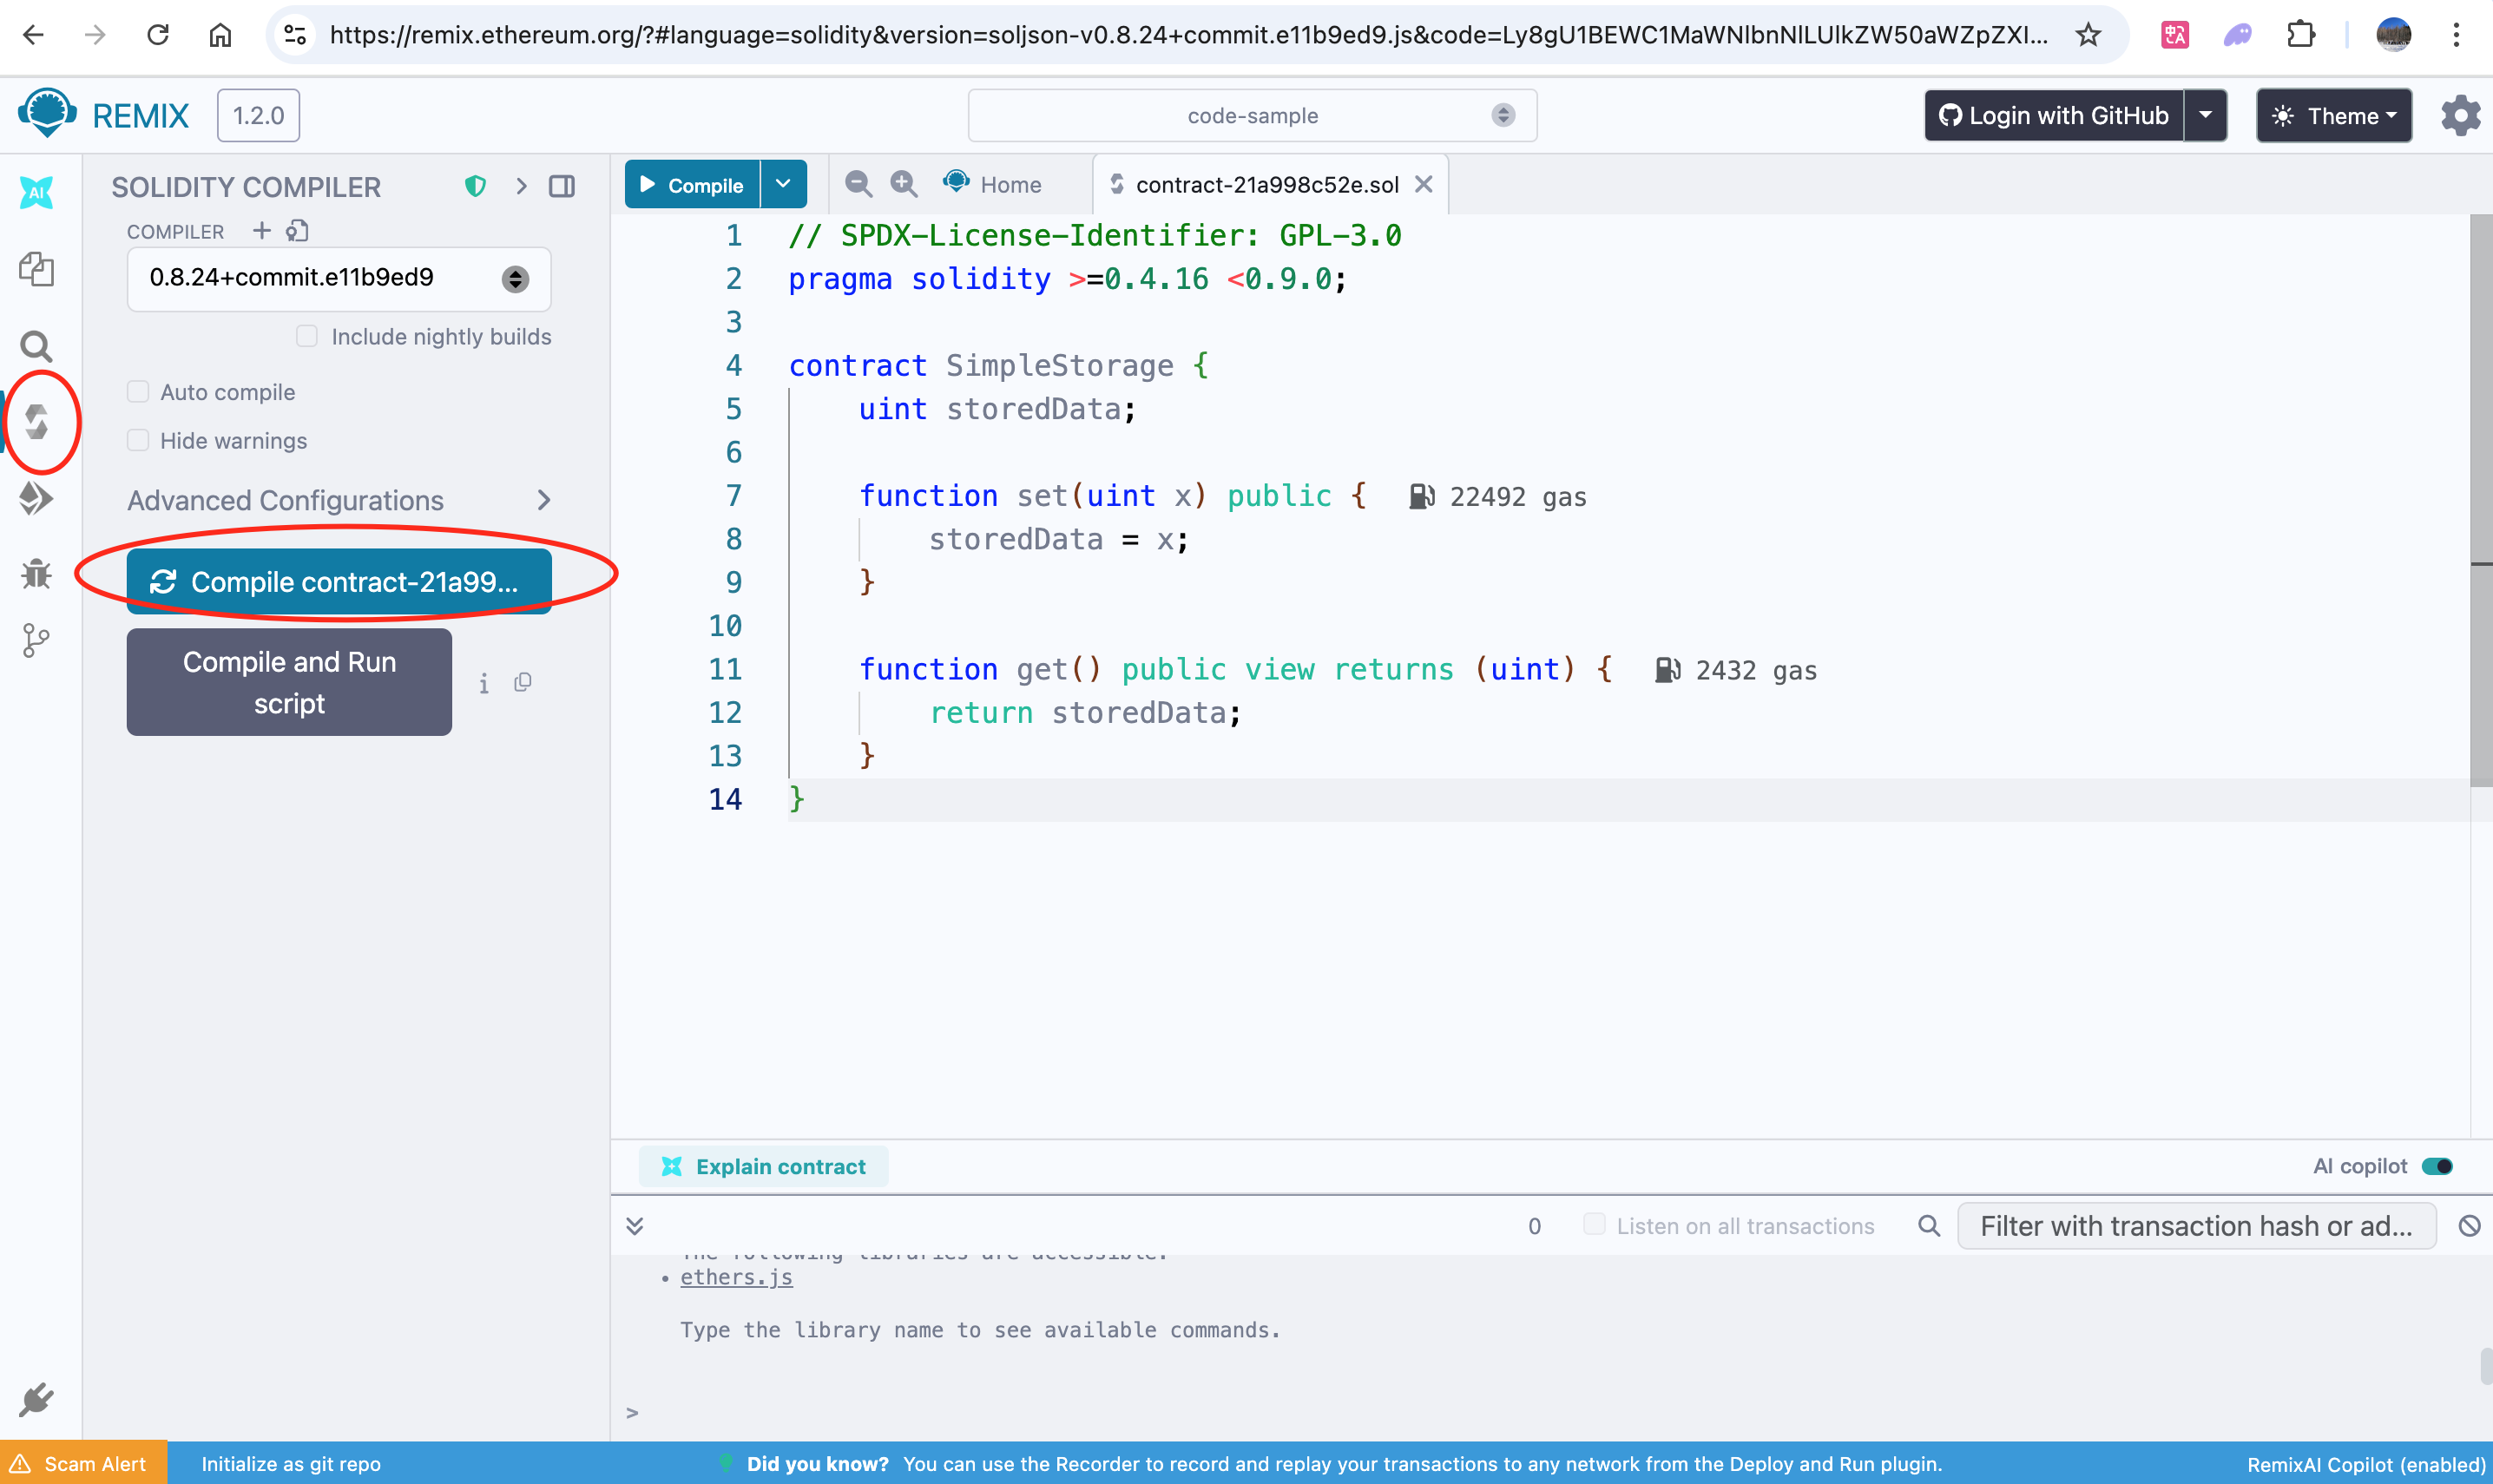Open the compiler version dropdown

point(338,278)
